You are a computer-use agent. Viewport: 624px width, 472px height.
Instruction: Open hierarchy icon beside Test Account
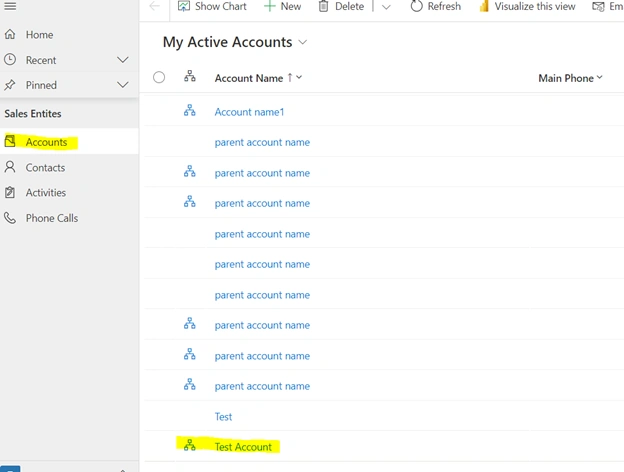click(190, 445)
